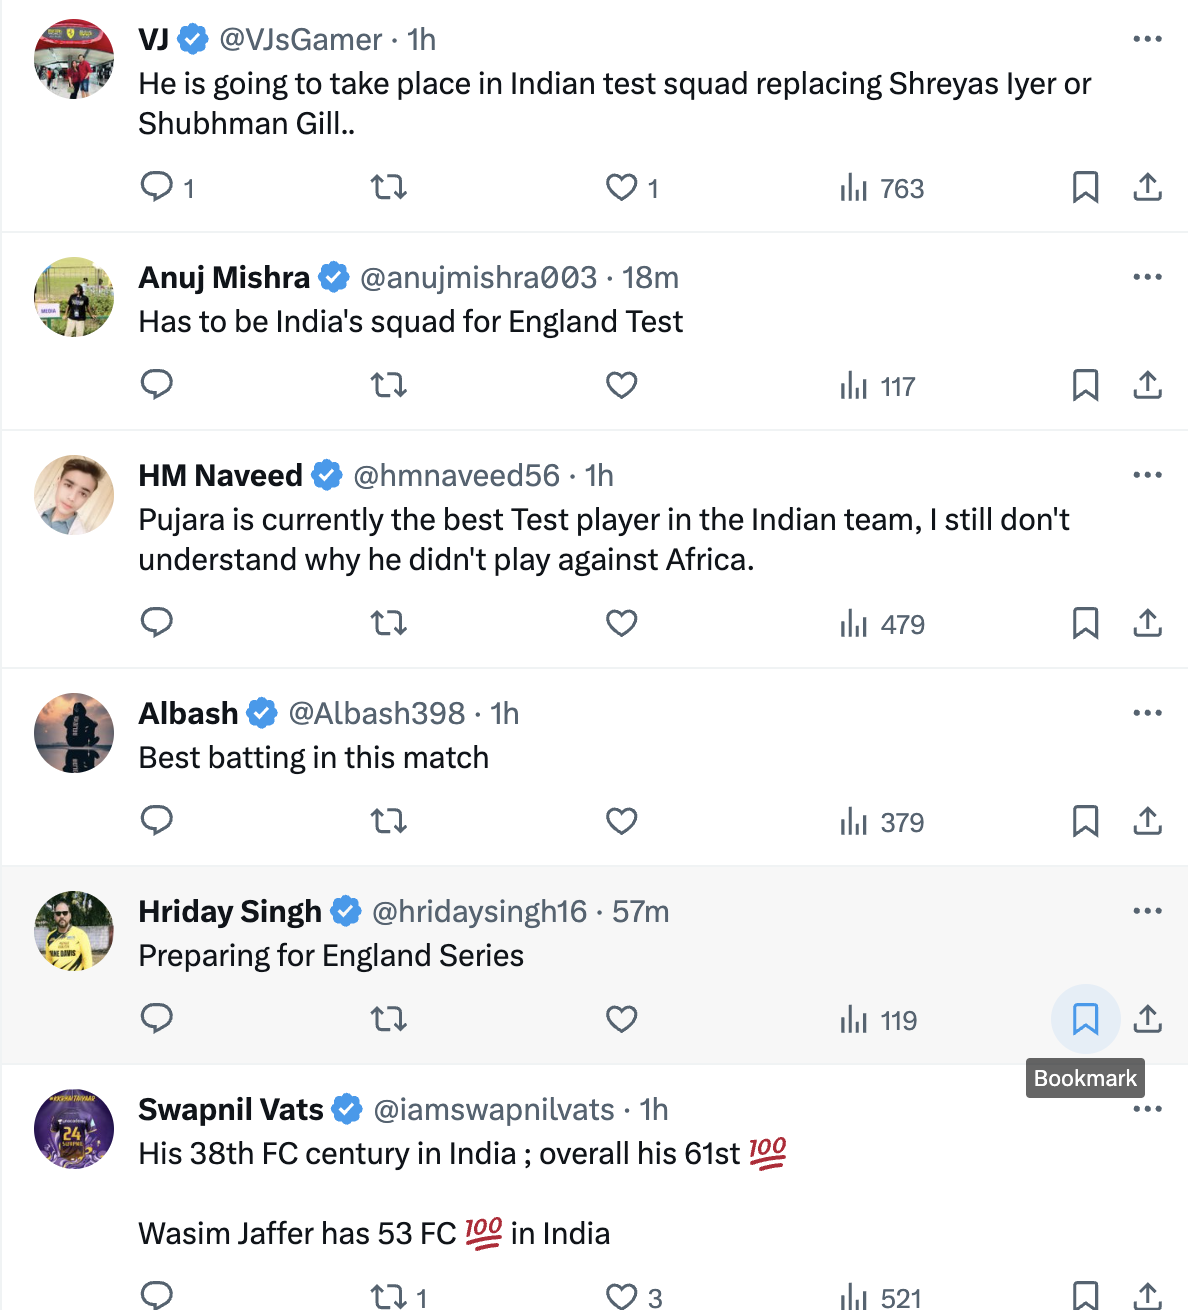Share HM Naveed's tweet
Image resolution: width=1188 pixels, height=1310 pixels.
tap(1147, 623)
